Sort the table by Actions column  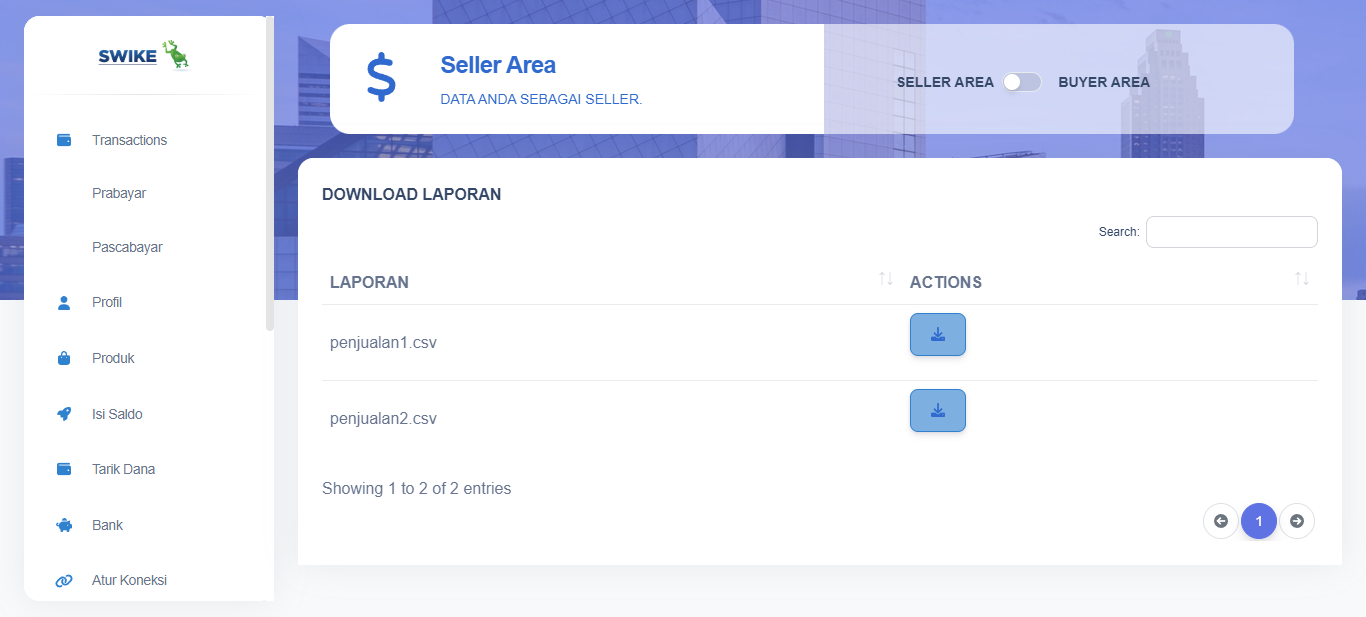[1301, 279]
